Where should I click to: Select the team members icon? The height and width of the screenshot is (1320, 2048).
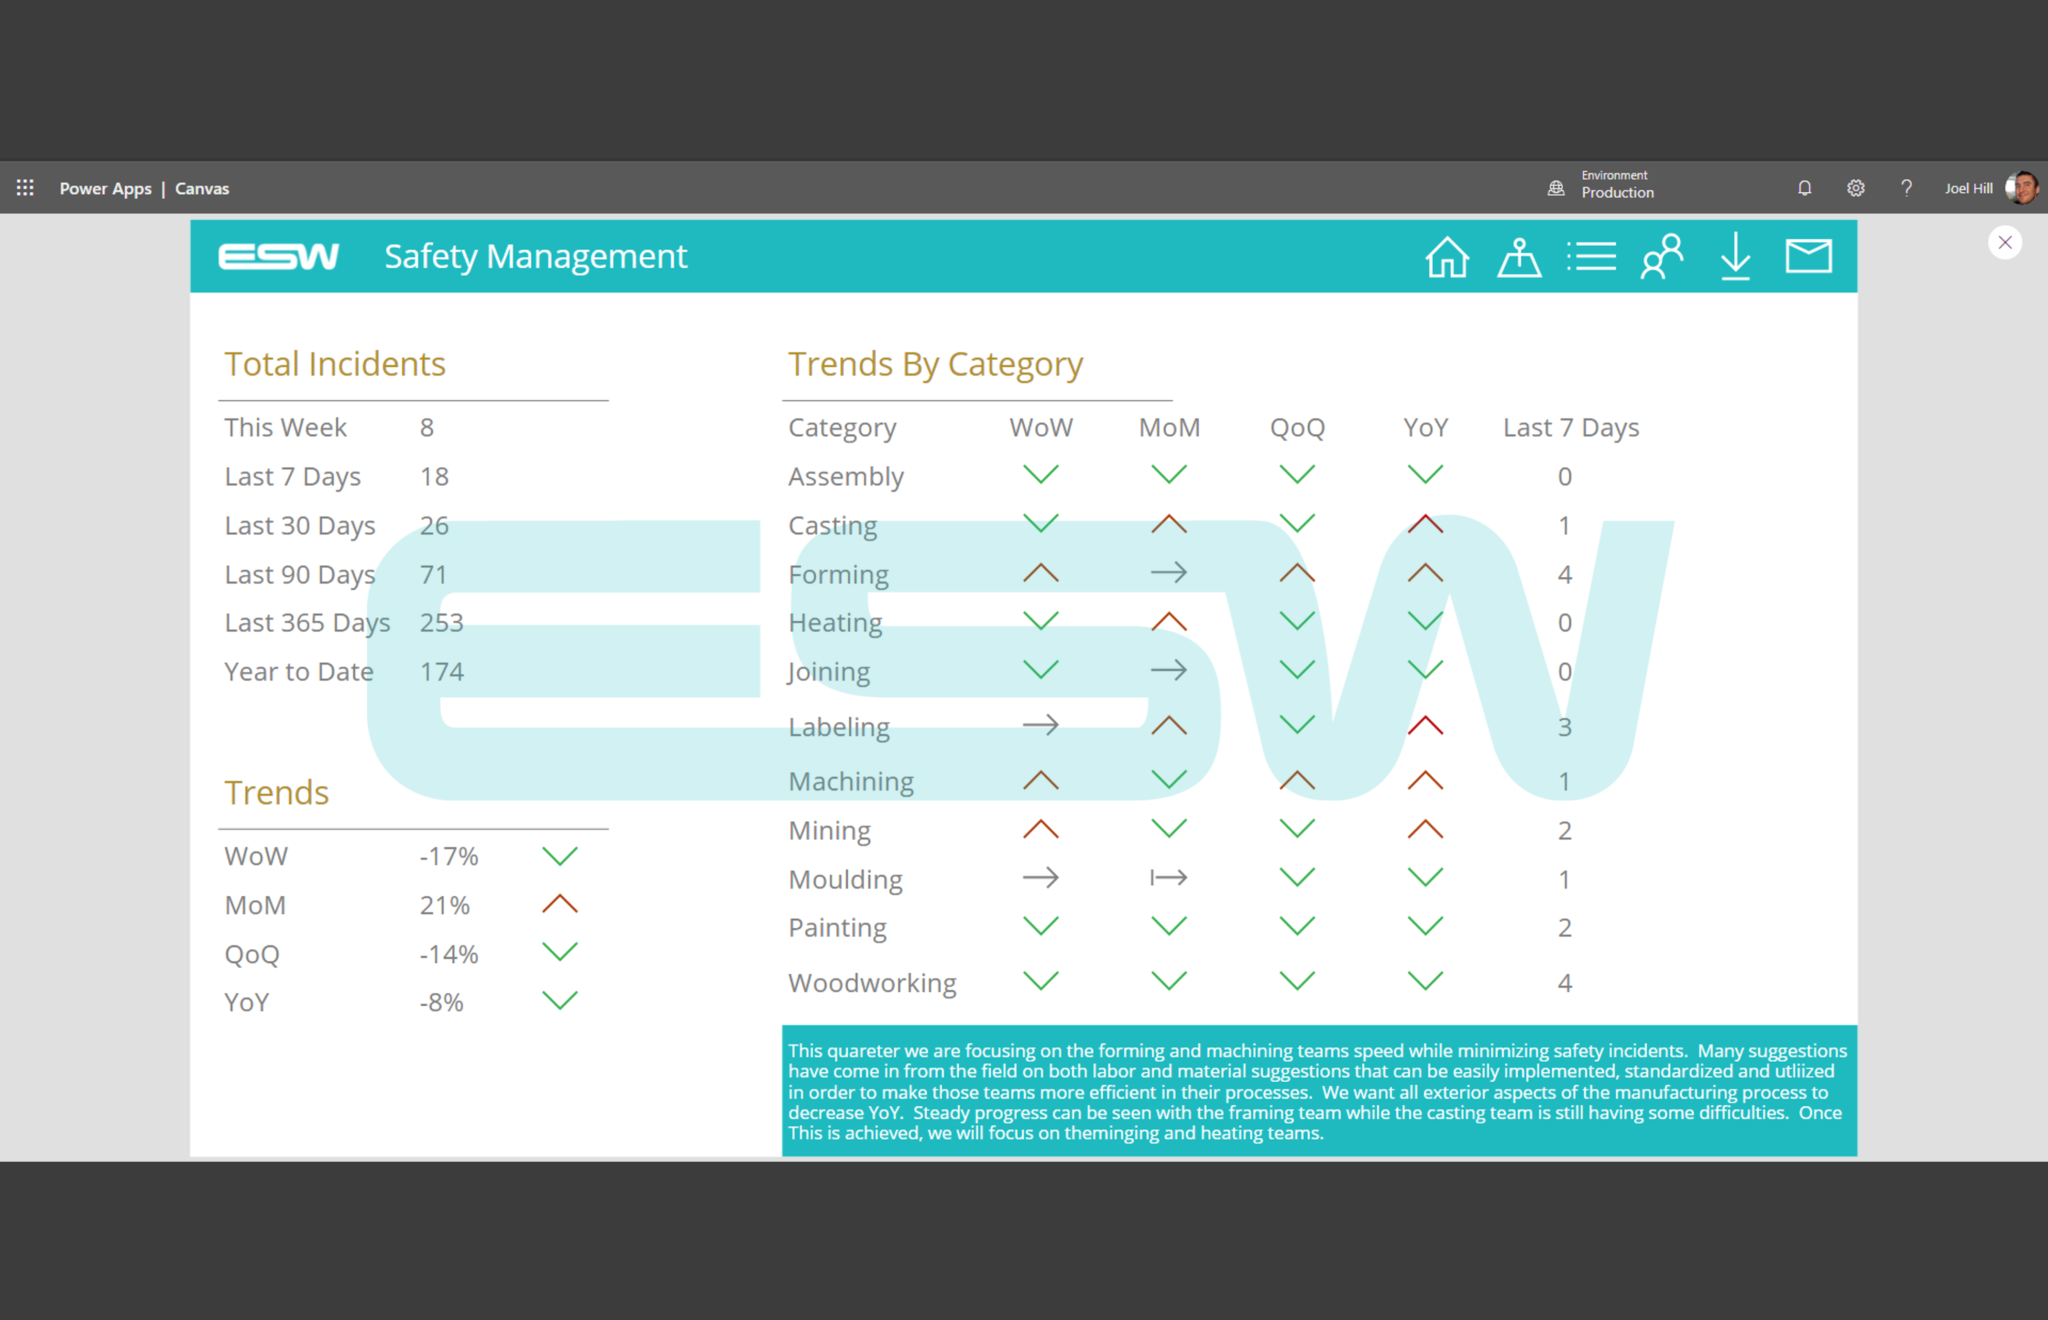1662,257
